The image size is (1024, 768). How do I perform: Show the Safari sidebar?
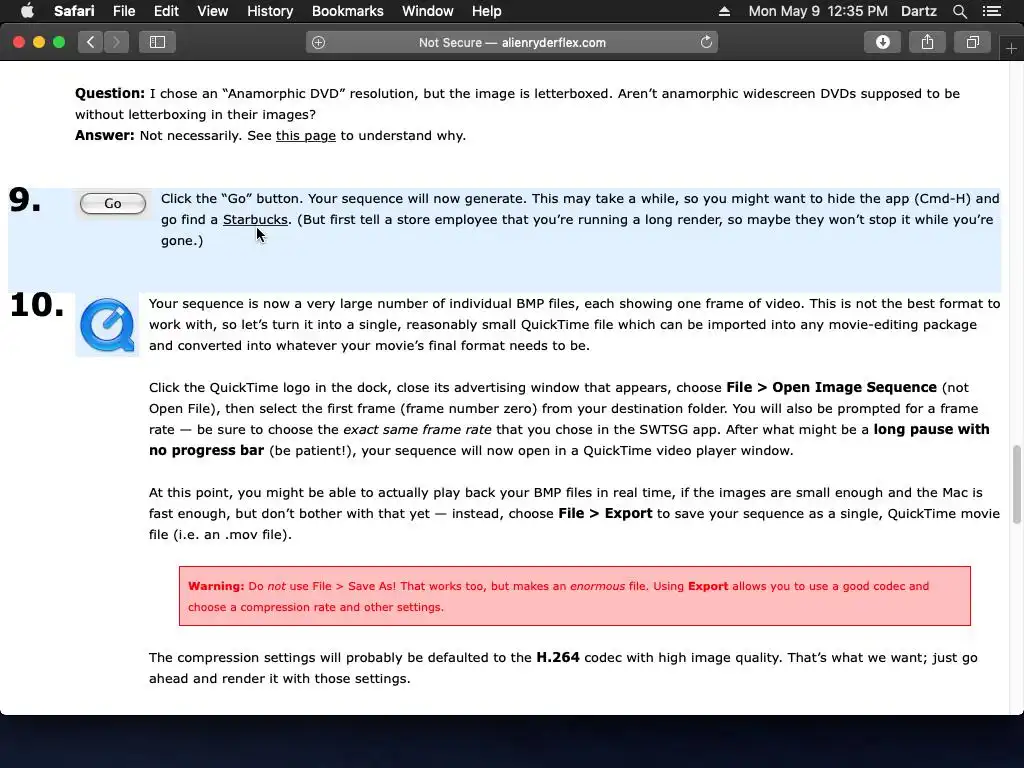[157, 42]
